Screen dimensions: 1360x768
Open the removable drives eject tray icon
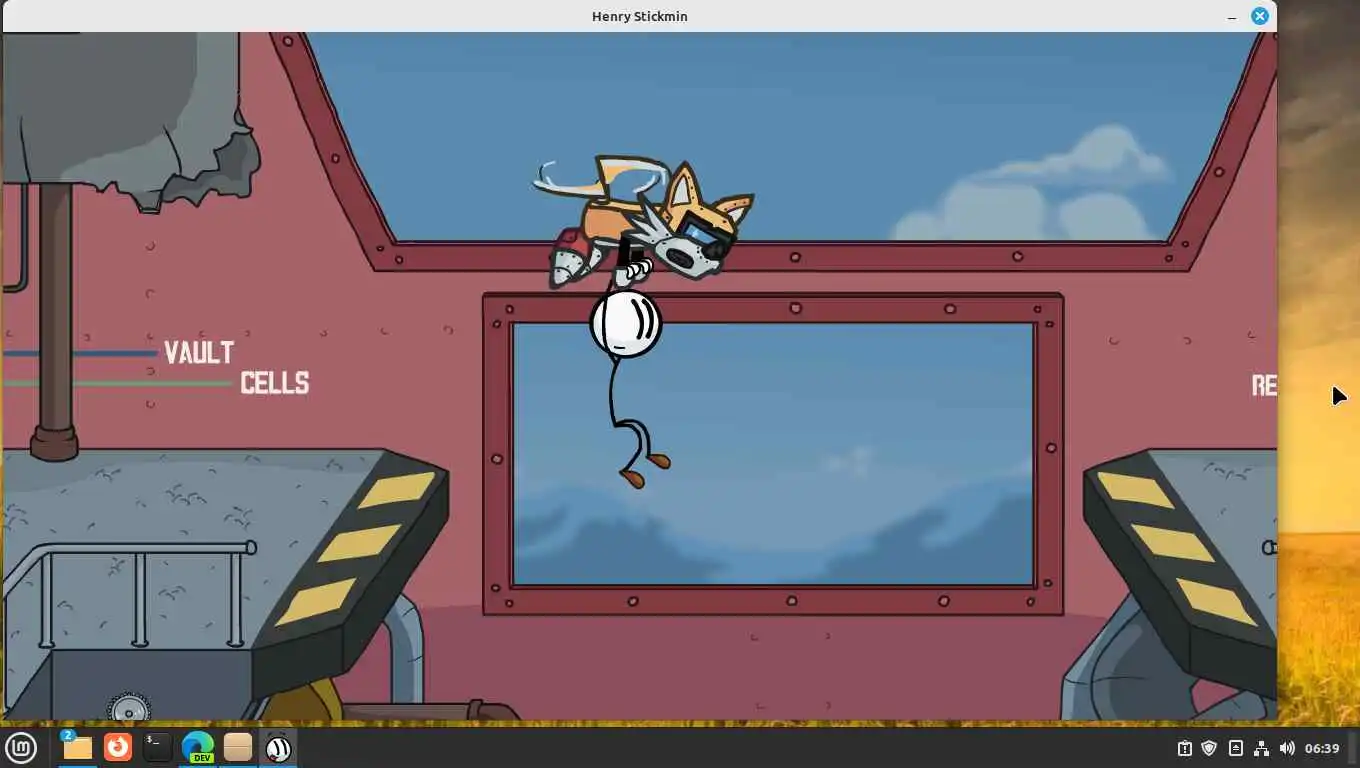tap(1235, 748)
